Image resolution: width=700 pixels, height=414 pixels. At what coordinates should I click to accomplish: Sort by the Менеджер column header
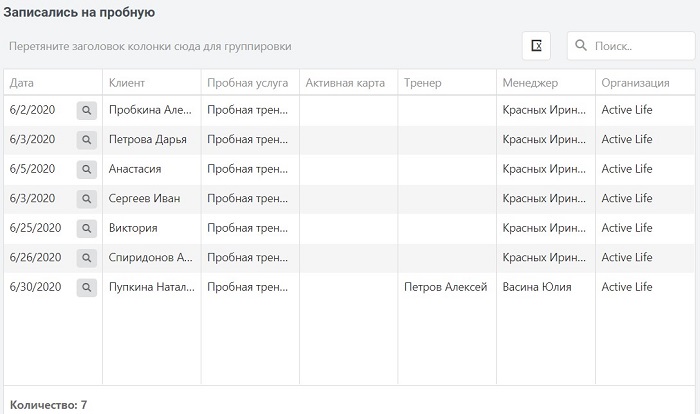[x=546, y=83]
